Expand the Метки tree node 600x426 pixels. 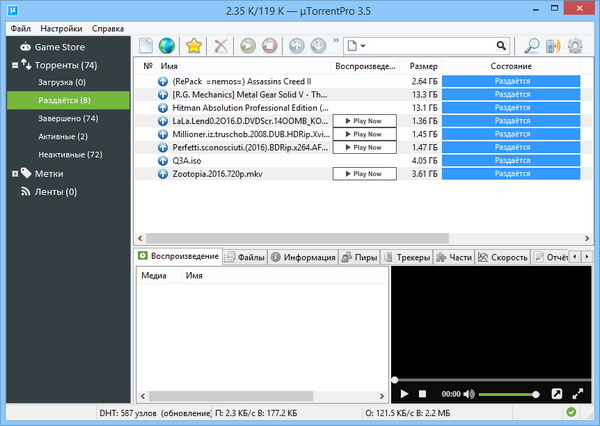point(15,174)
